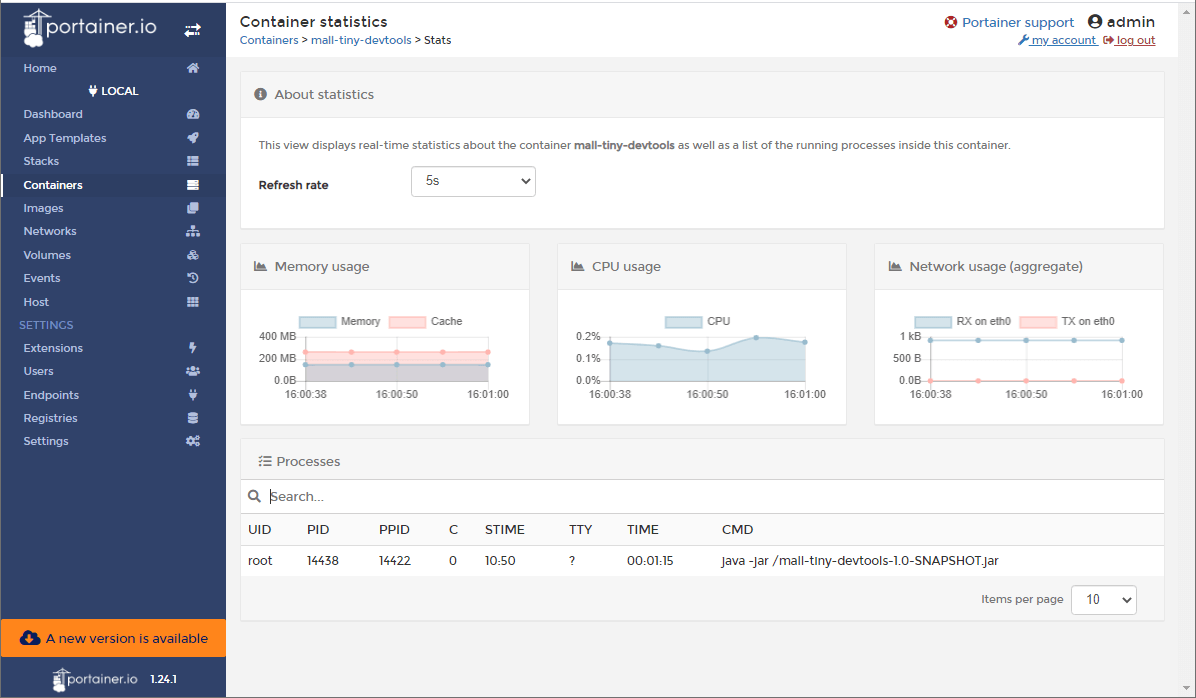The height and width of the screenshot is (698, 1196).
Task: Click the Events history icon
Action: click(193, 278)
